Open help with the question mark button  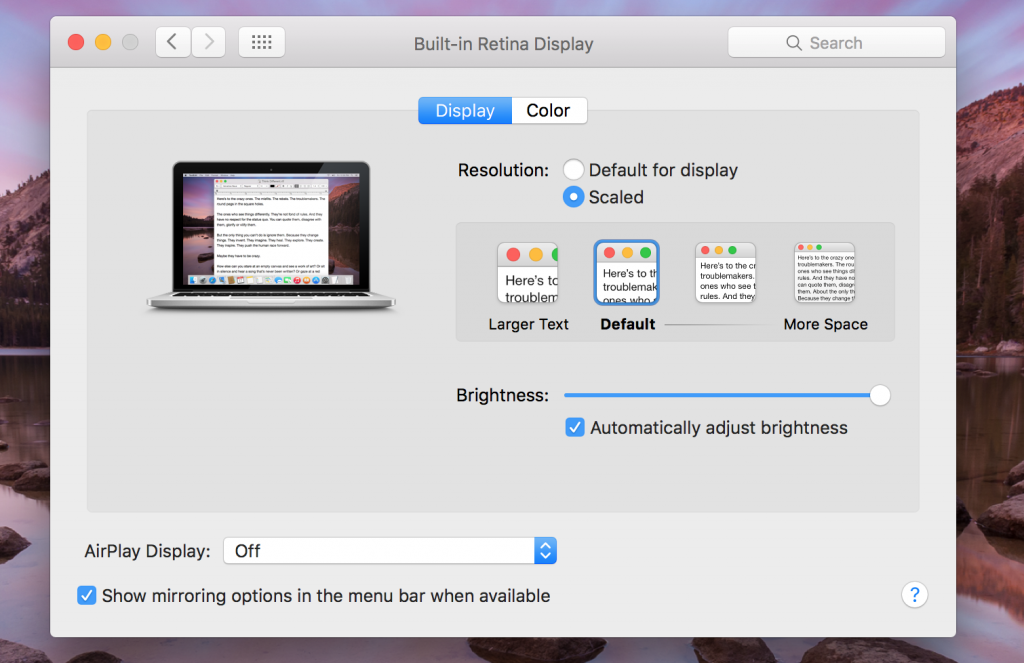pos(914,595)
